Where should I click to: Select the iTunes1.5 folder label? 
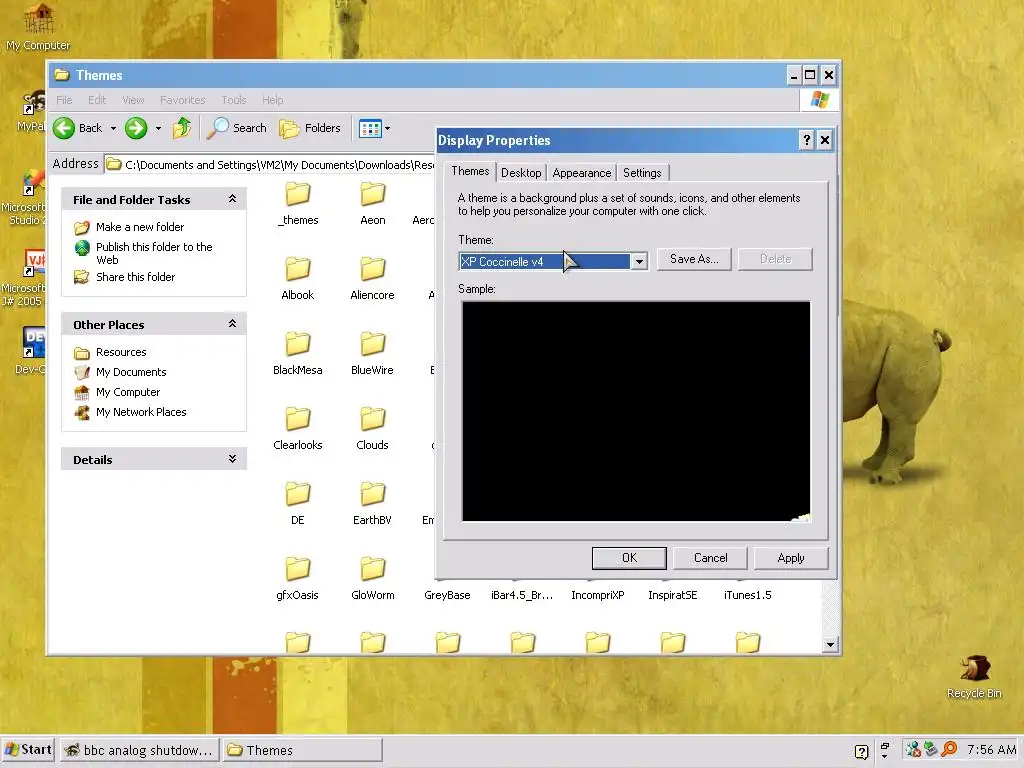pyautogui.click(x=748, y=595)
